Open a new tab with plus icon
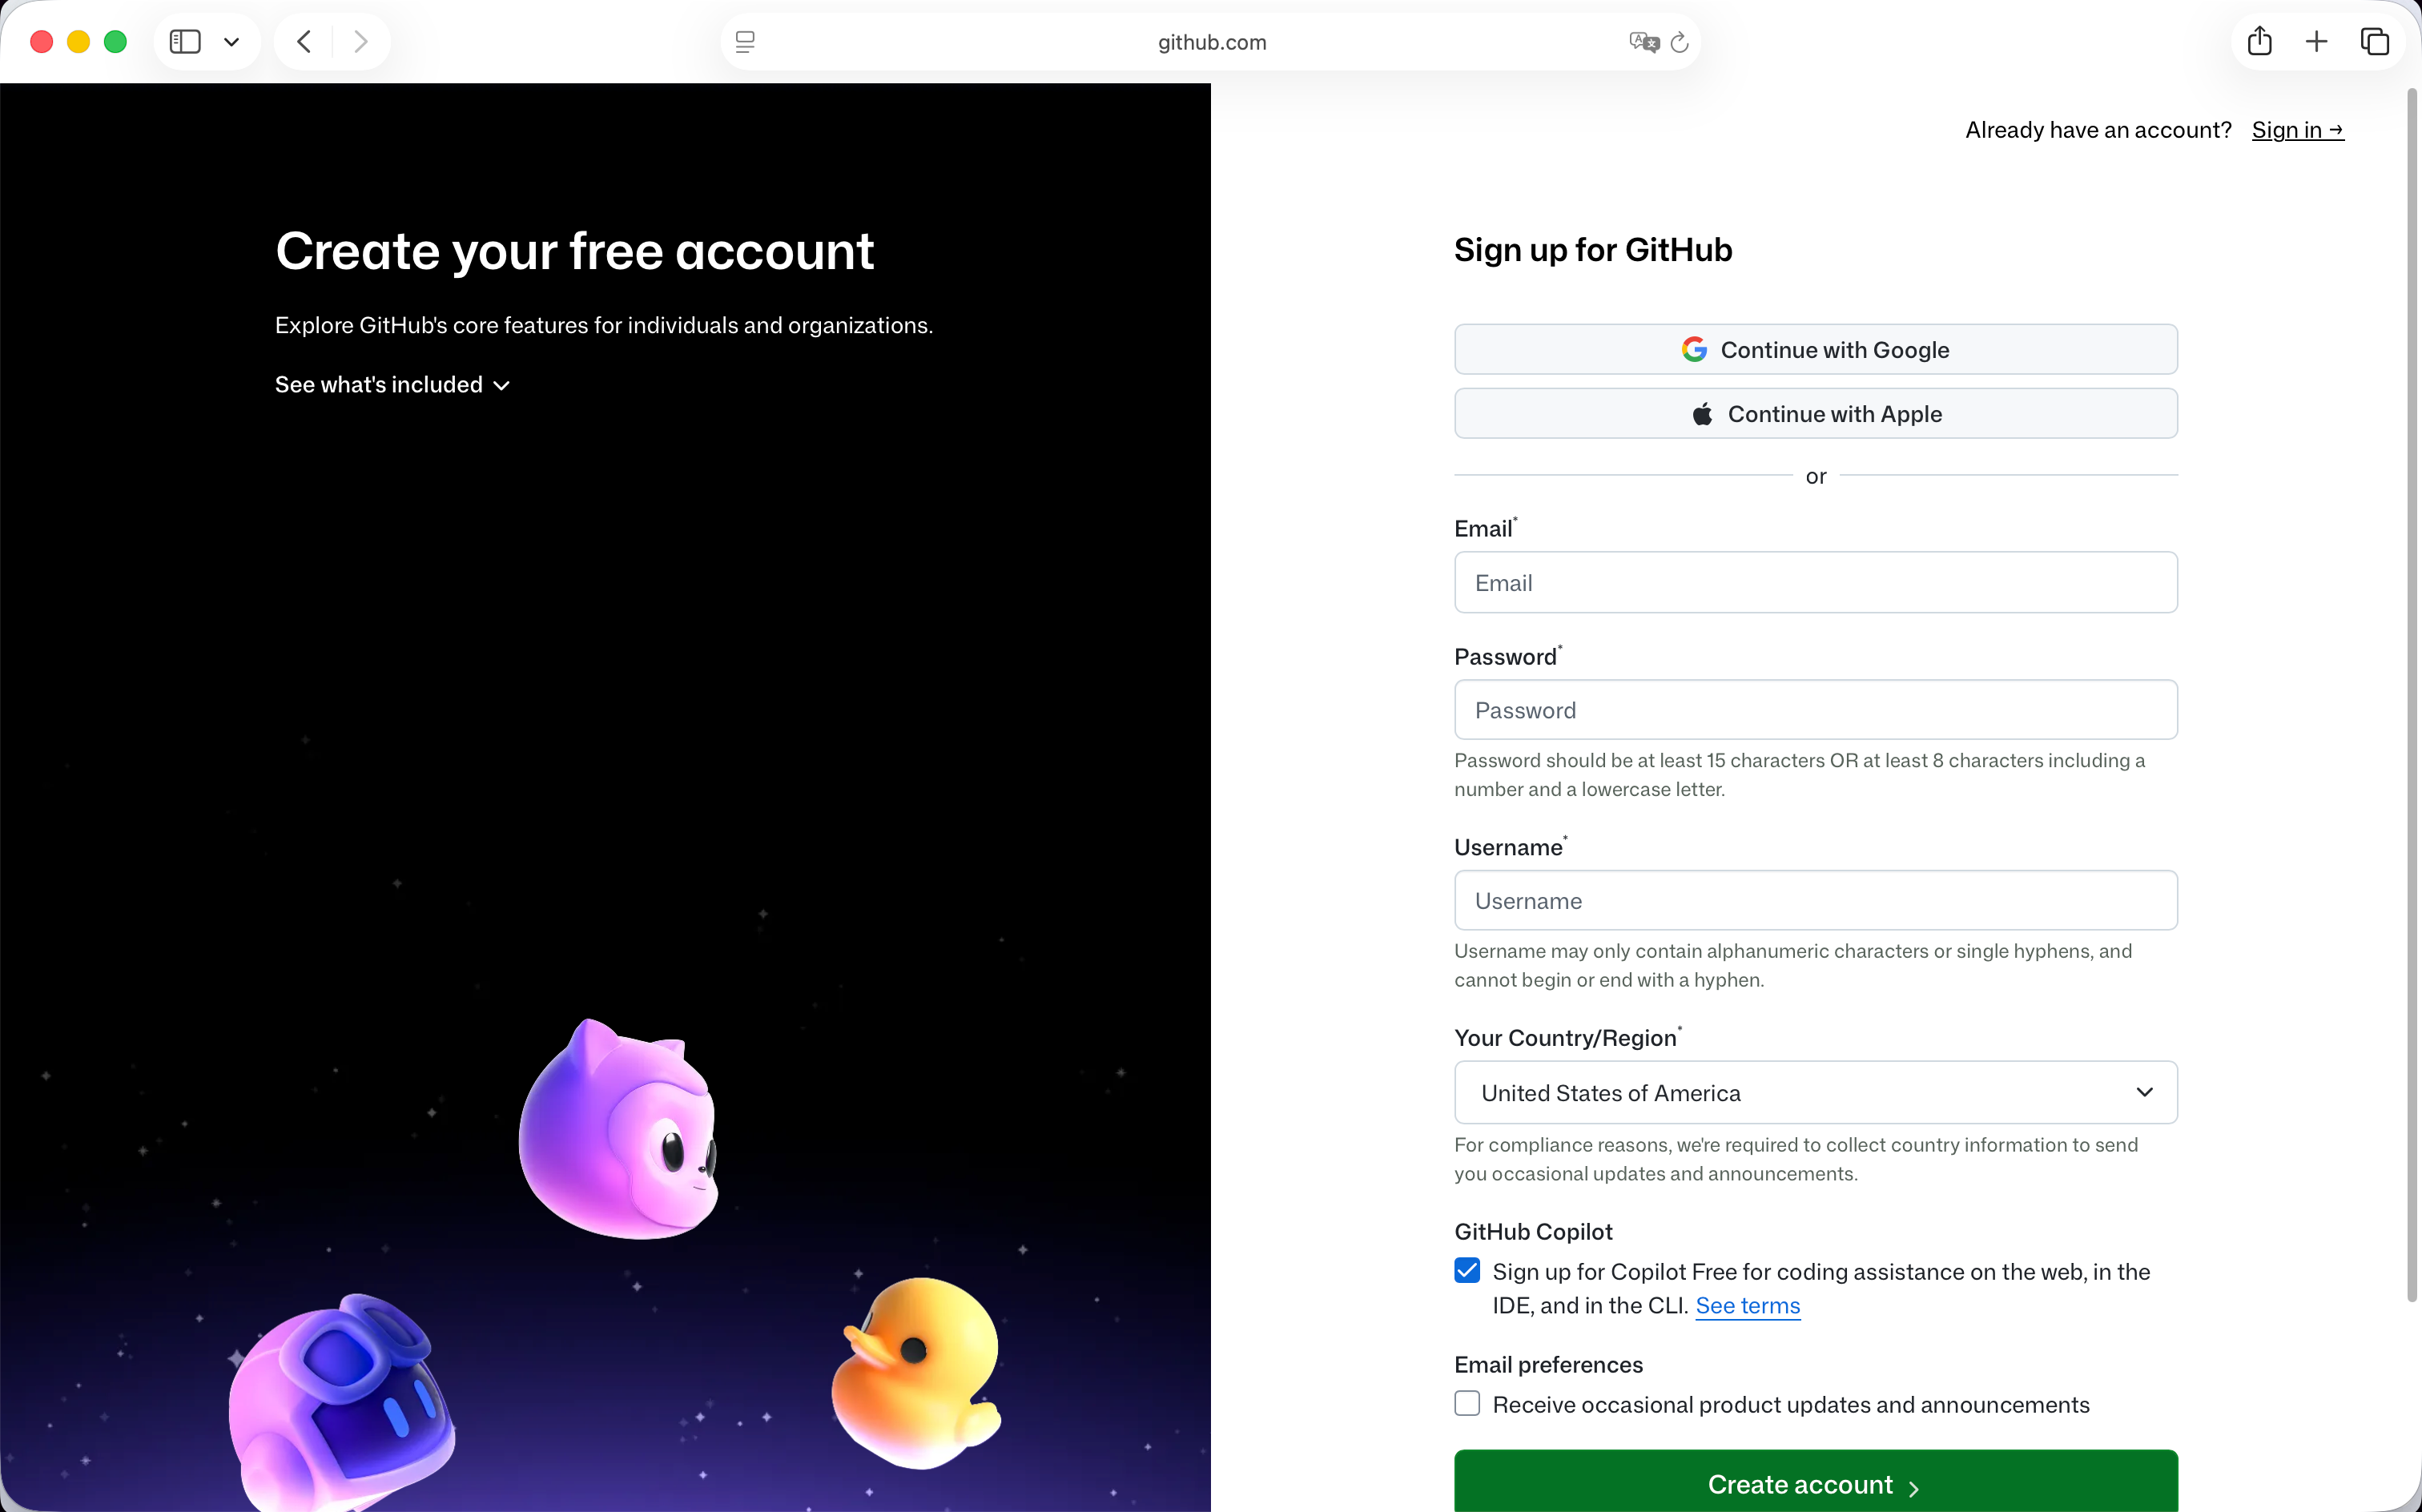The image size is (2422, 1512). click(2317, 42)
